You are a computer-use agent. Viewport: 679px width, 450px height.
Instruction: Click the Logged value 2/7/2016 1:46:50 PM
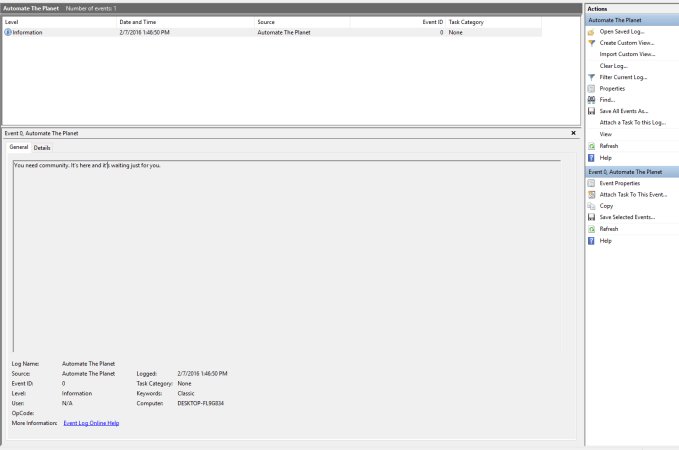click(x=202, y=373)
